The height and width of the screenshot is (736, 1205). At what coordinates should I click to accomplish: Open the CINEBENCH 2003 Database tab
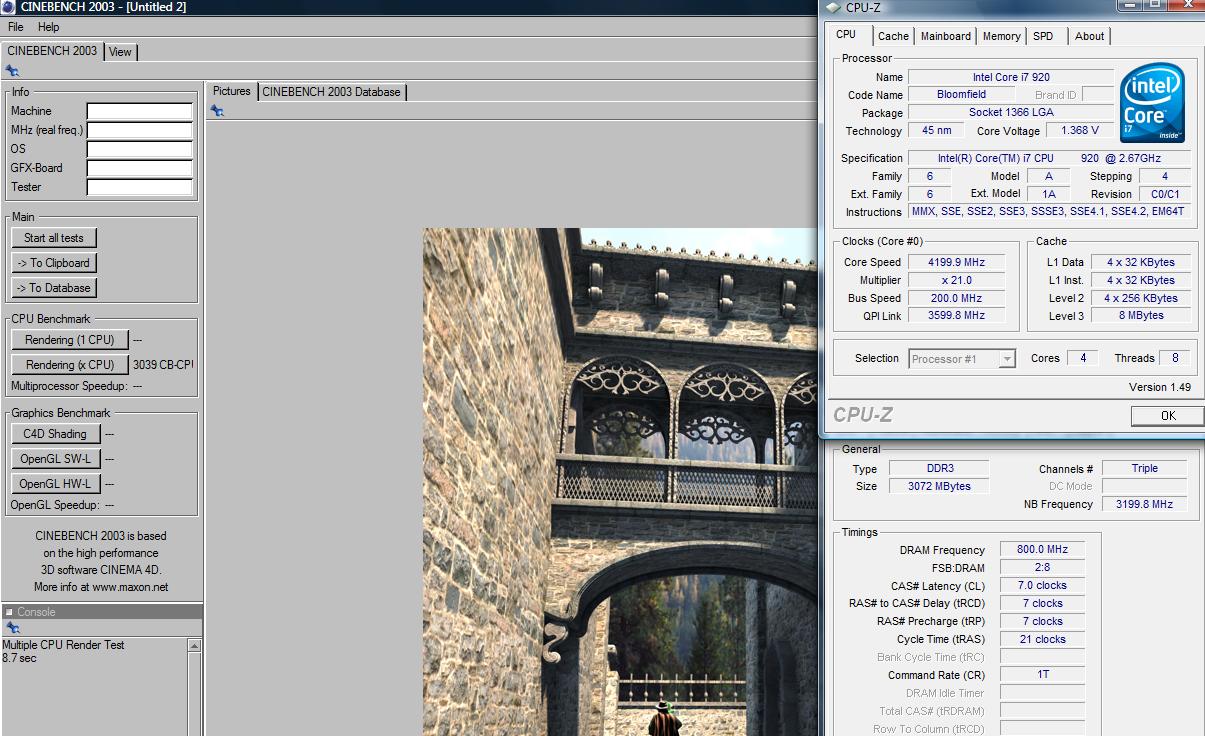point(331,92)
